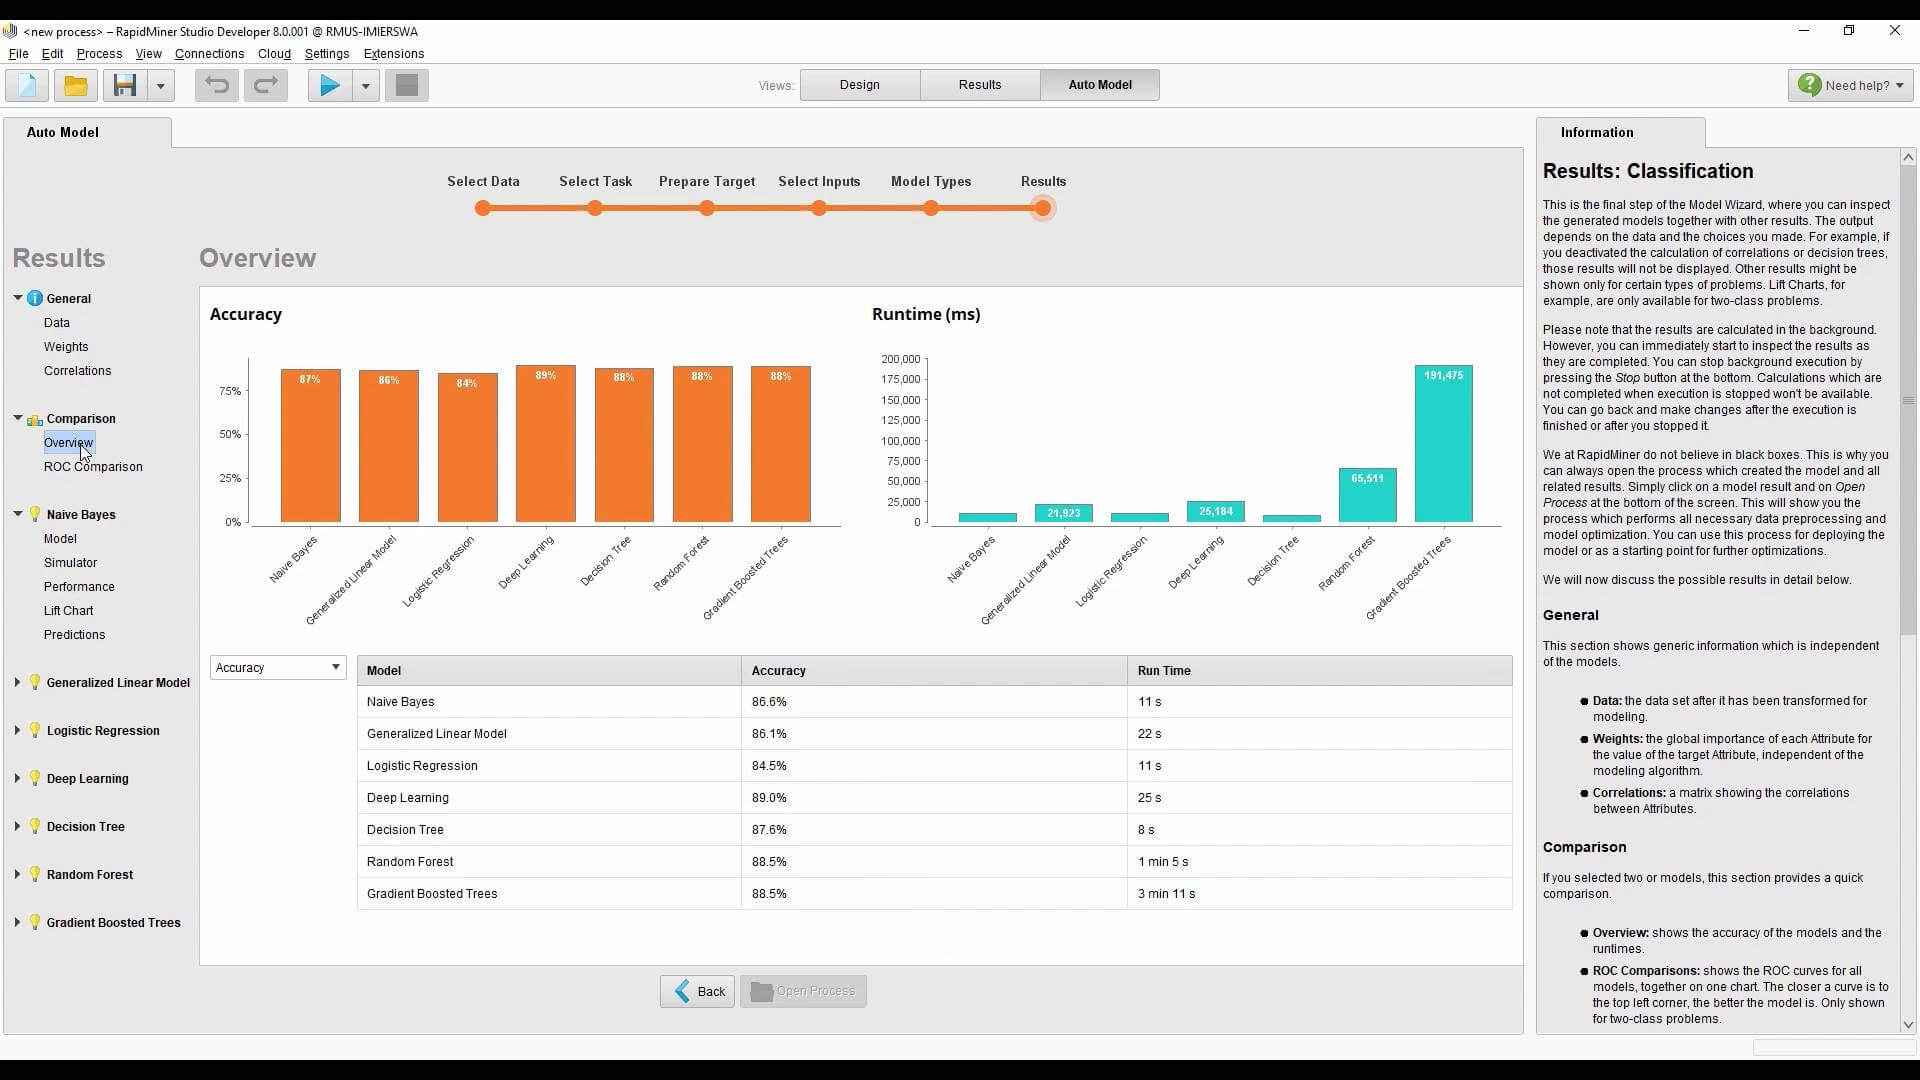Open the Accuracy criterion combo box
Image resolution: width=1920 pixels, height=1080 pixels.
coord(277,668)
